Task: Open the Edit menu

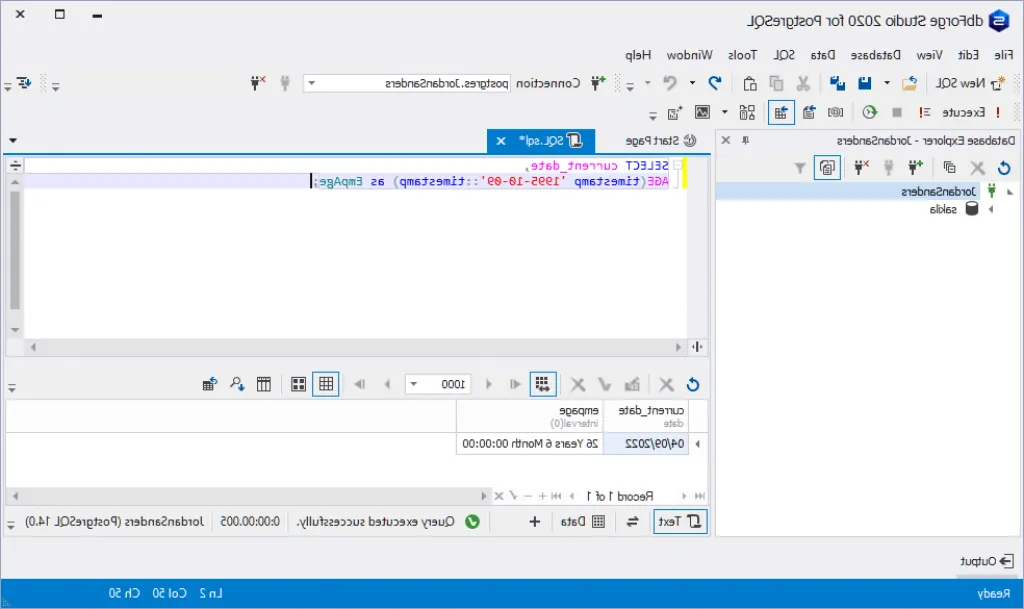Action: tap(968, 55)
